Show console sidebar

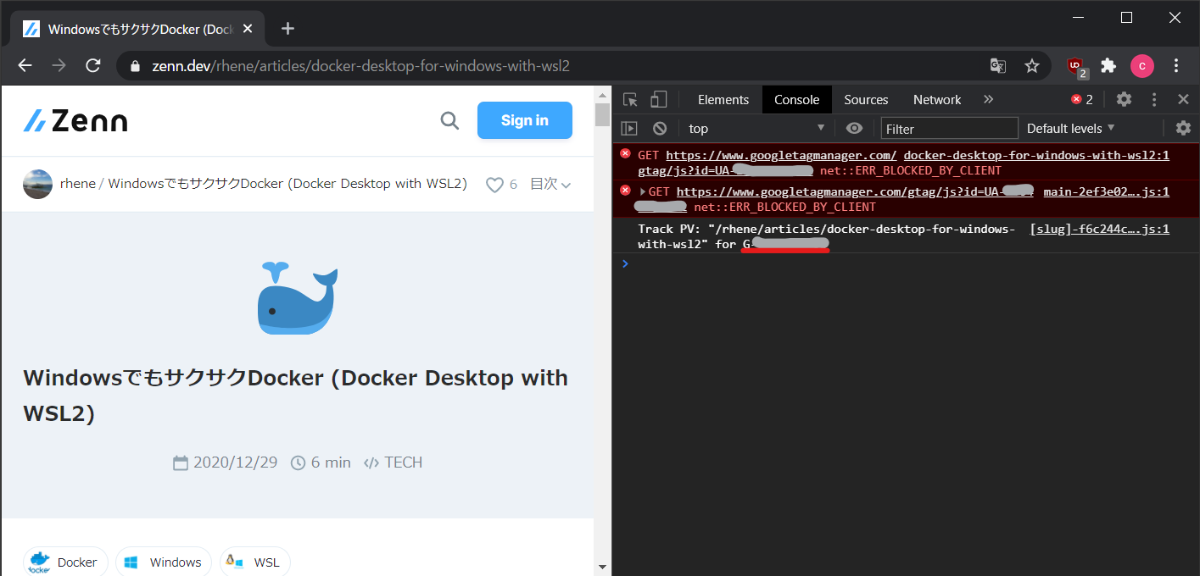pyautogui.click(x=629, y=128)
